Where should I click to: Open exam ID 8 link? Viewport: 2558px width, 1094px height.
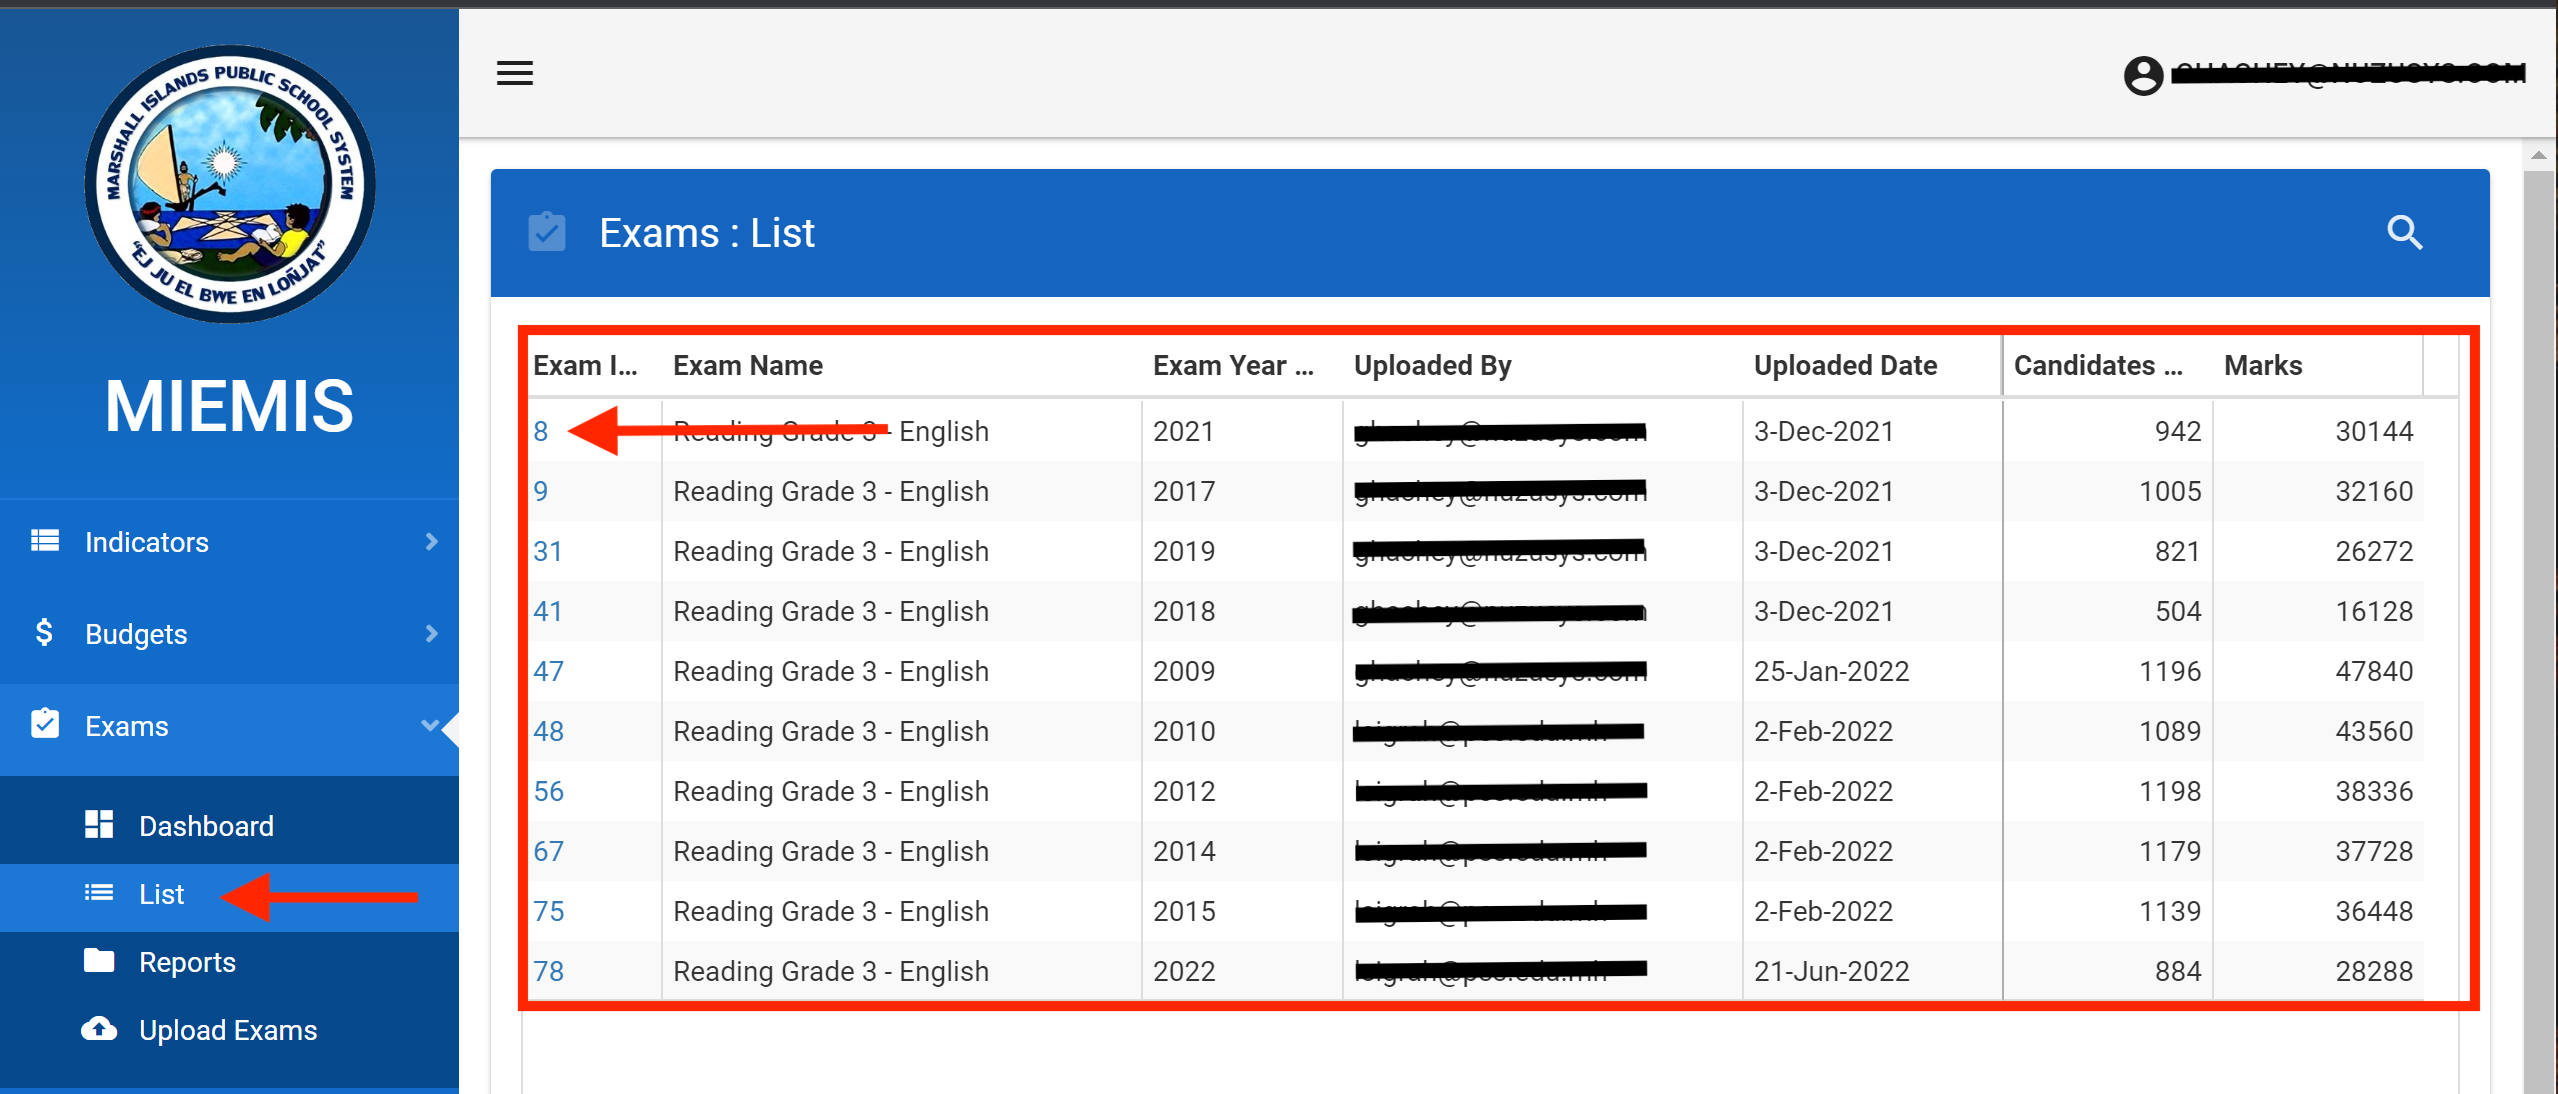pos(541,431)
